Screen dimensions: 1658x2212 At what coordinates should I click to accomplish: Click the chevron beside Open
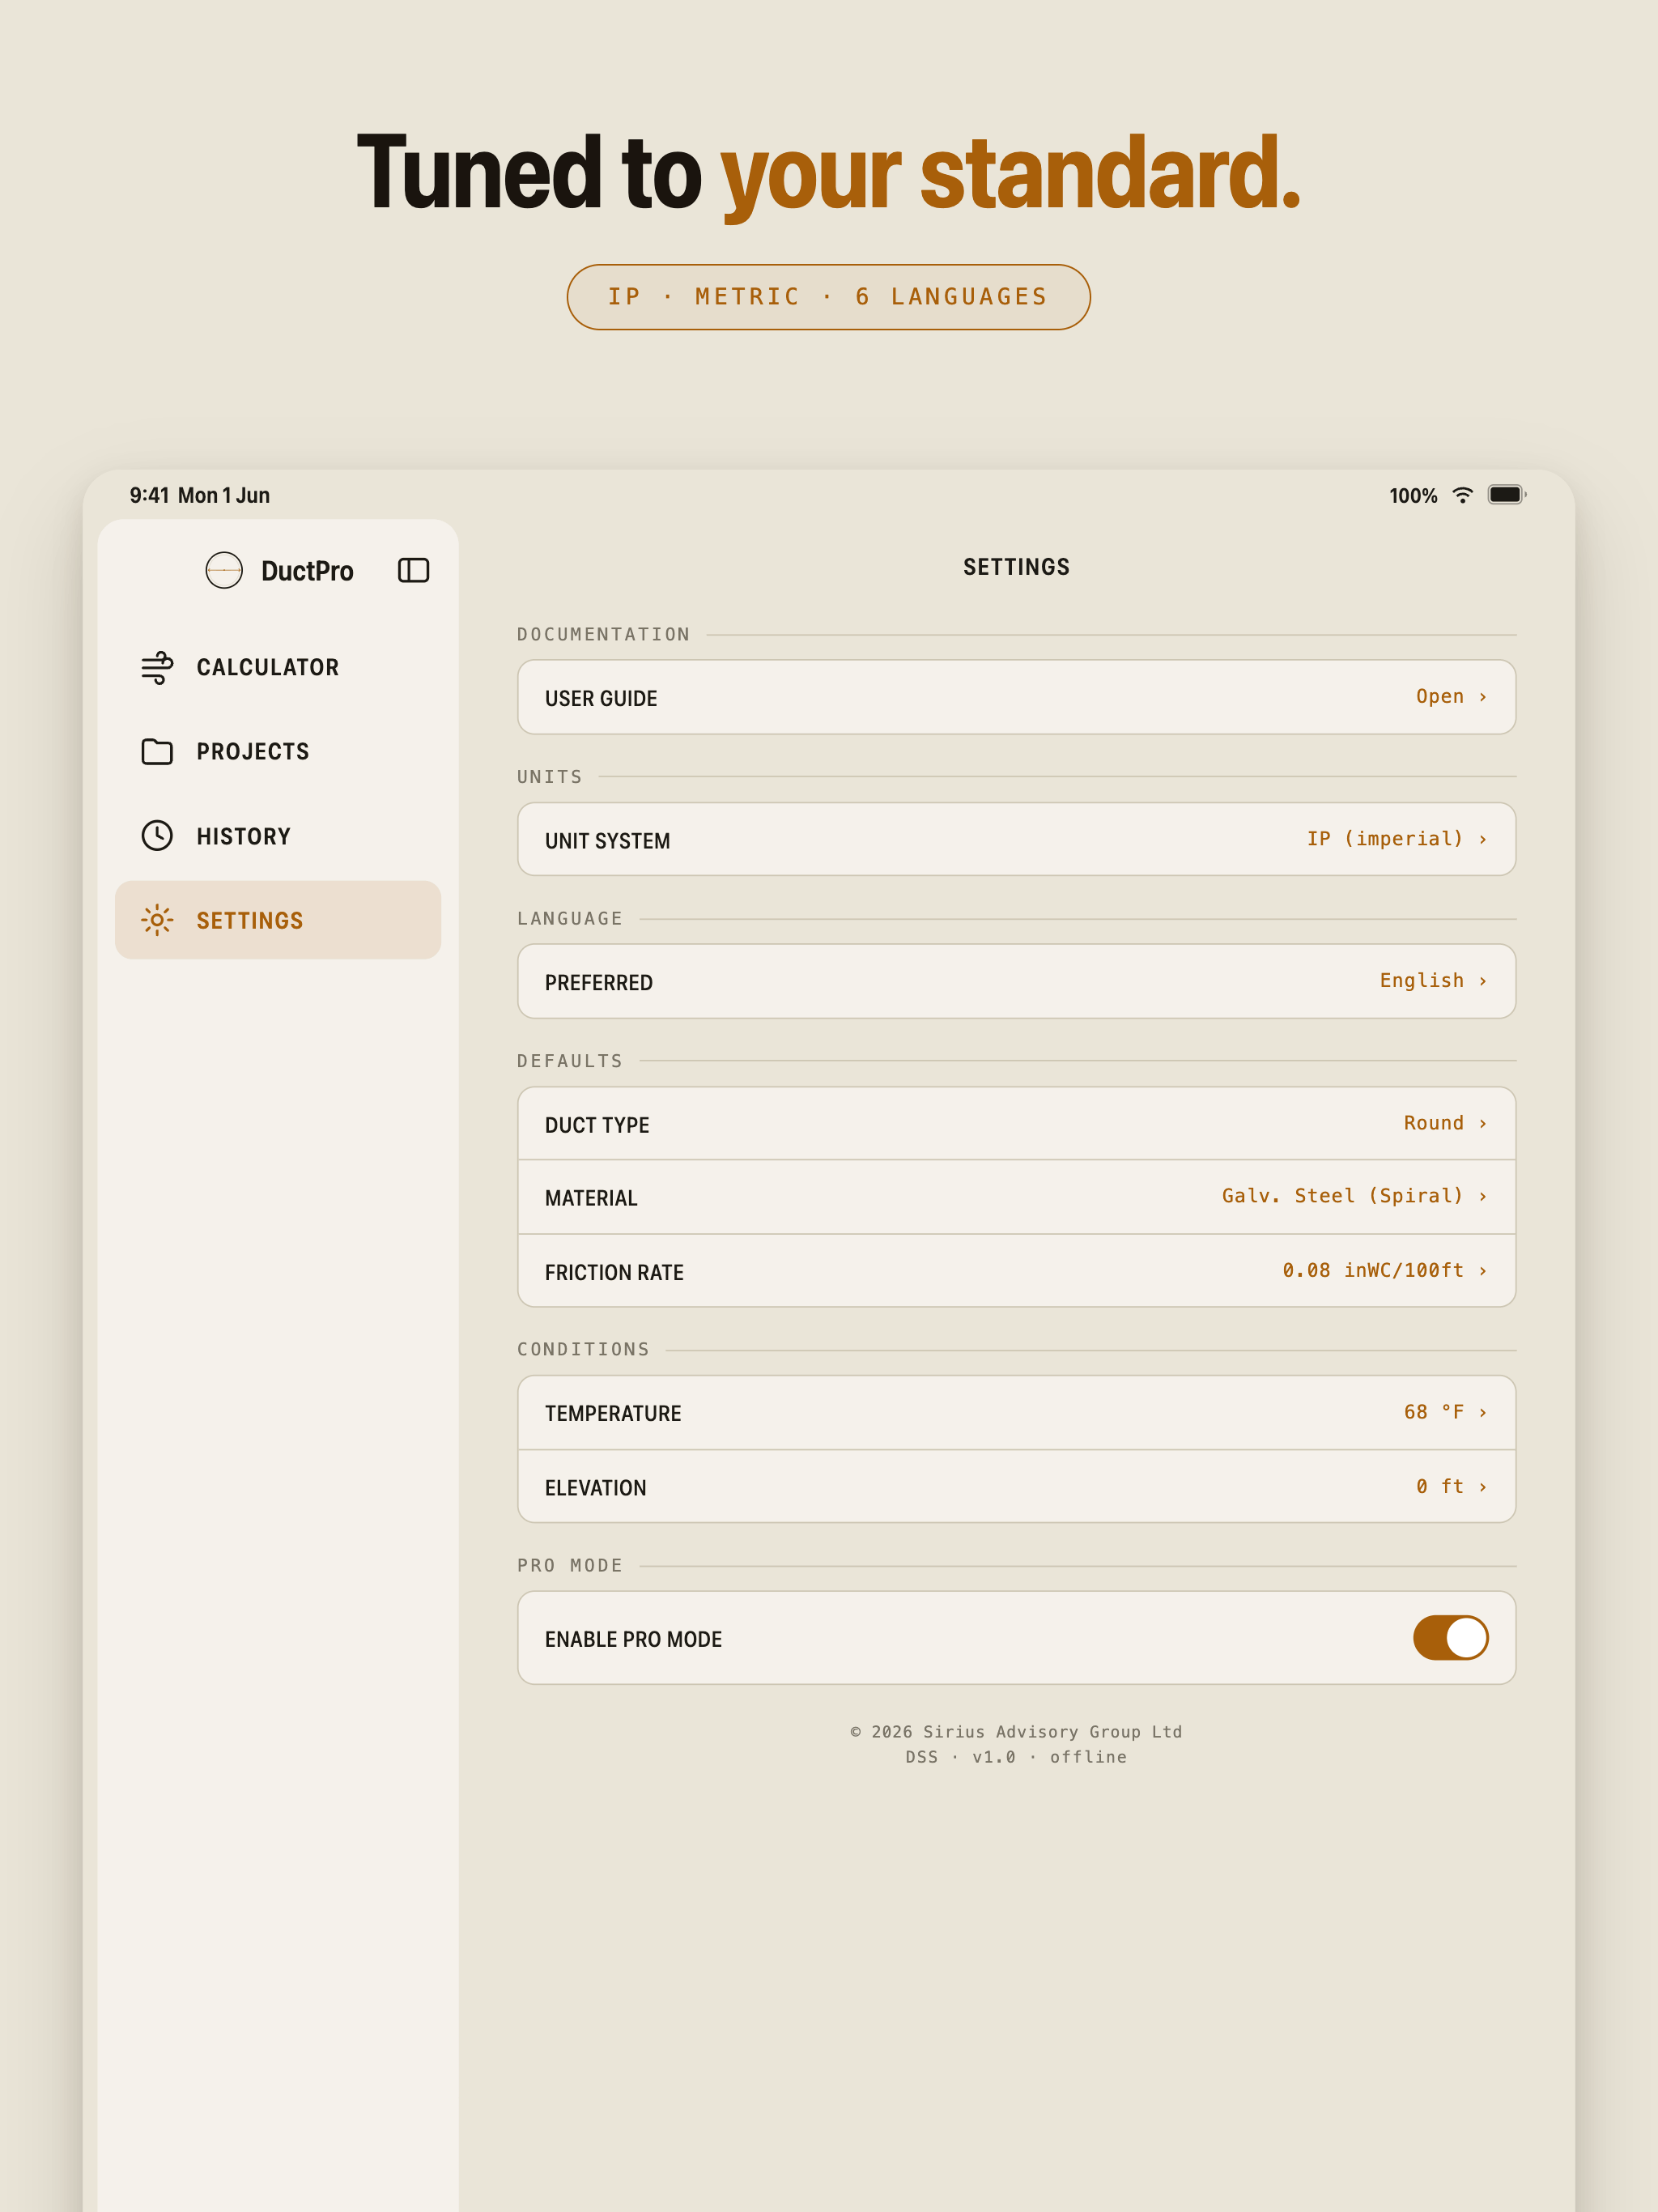pyautogui.click(x=1483, y=697)
